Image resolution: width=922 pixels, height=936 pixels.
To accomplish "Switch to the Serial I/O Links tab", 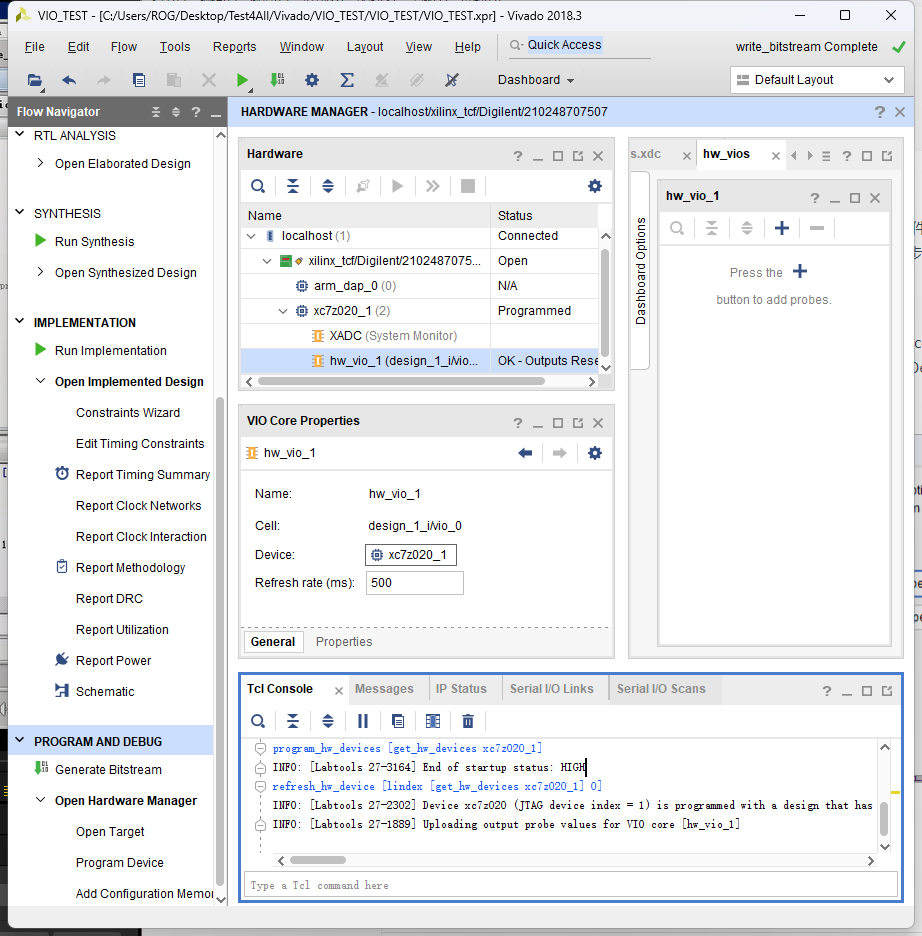I will (552, 689).
